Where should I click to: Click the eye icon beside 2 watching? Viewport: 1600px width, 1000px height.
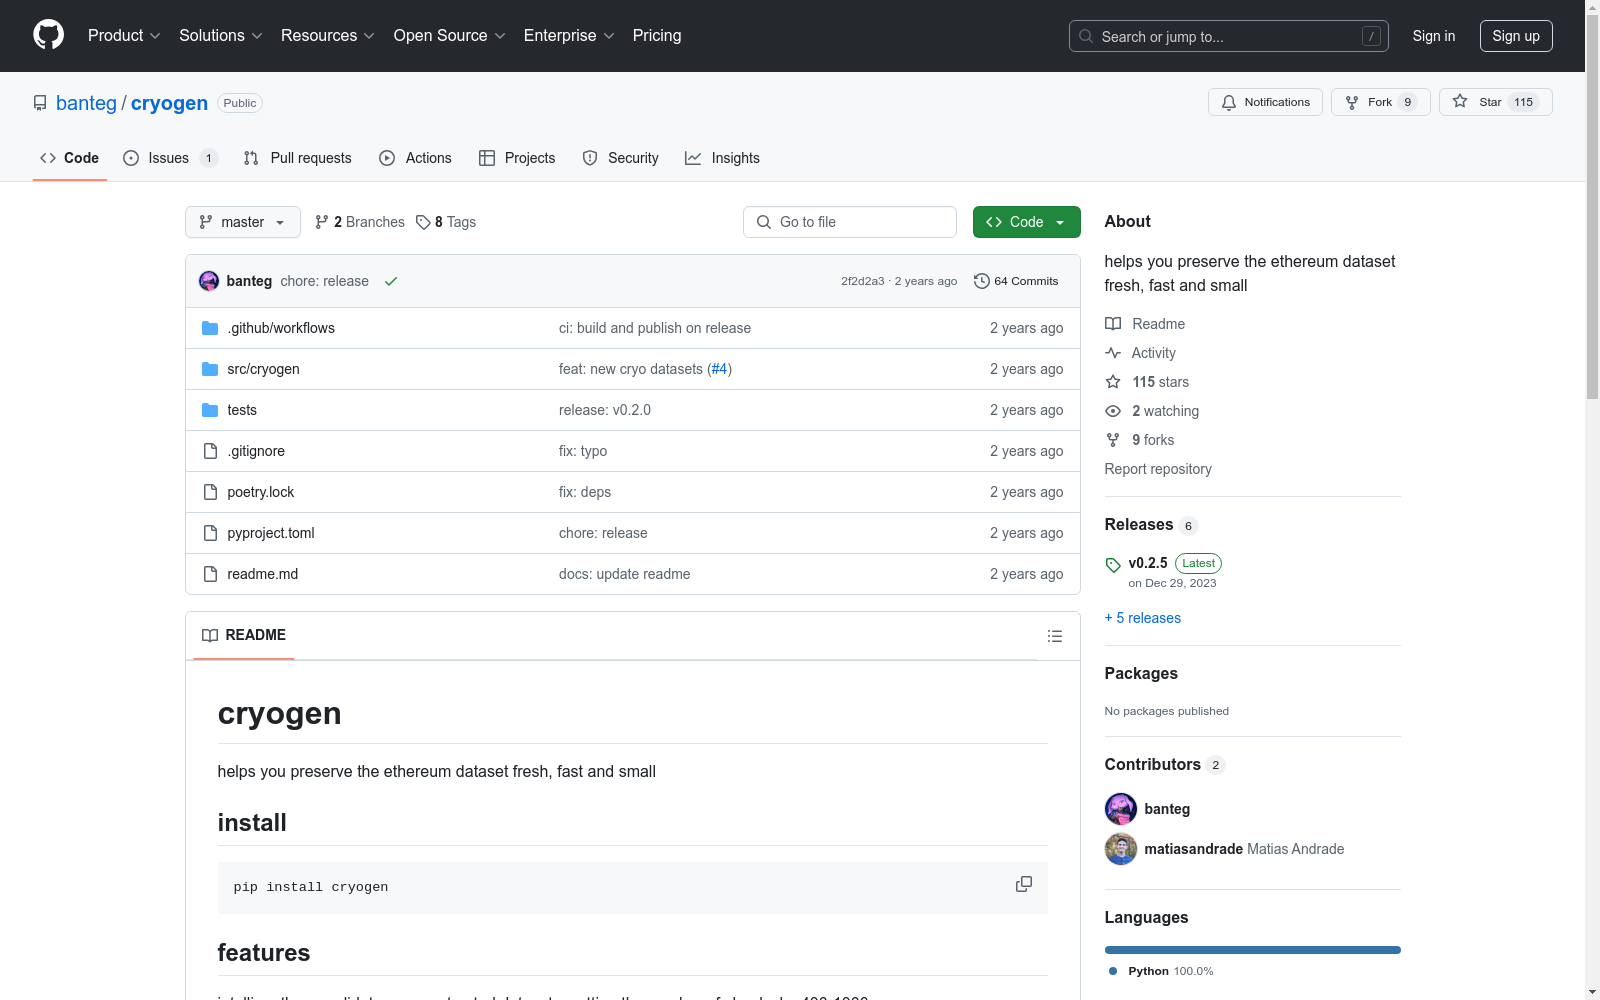point(1113,411)
